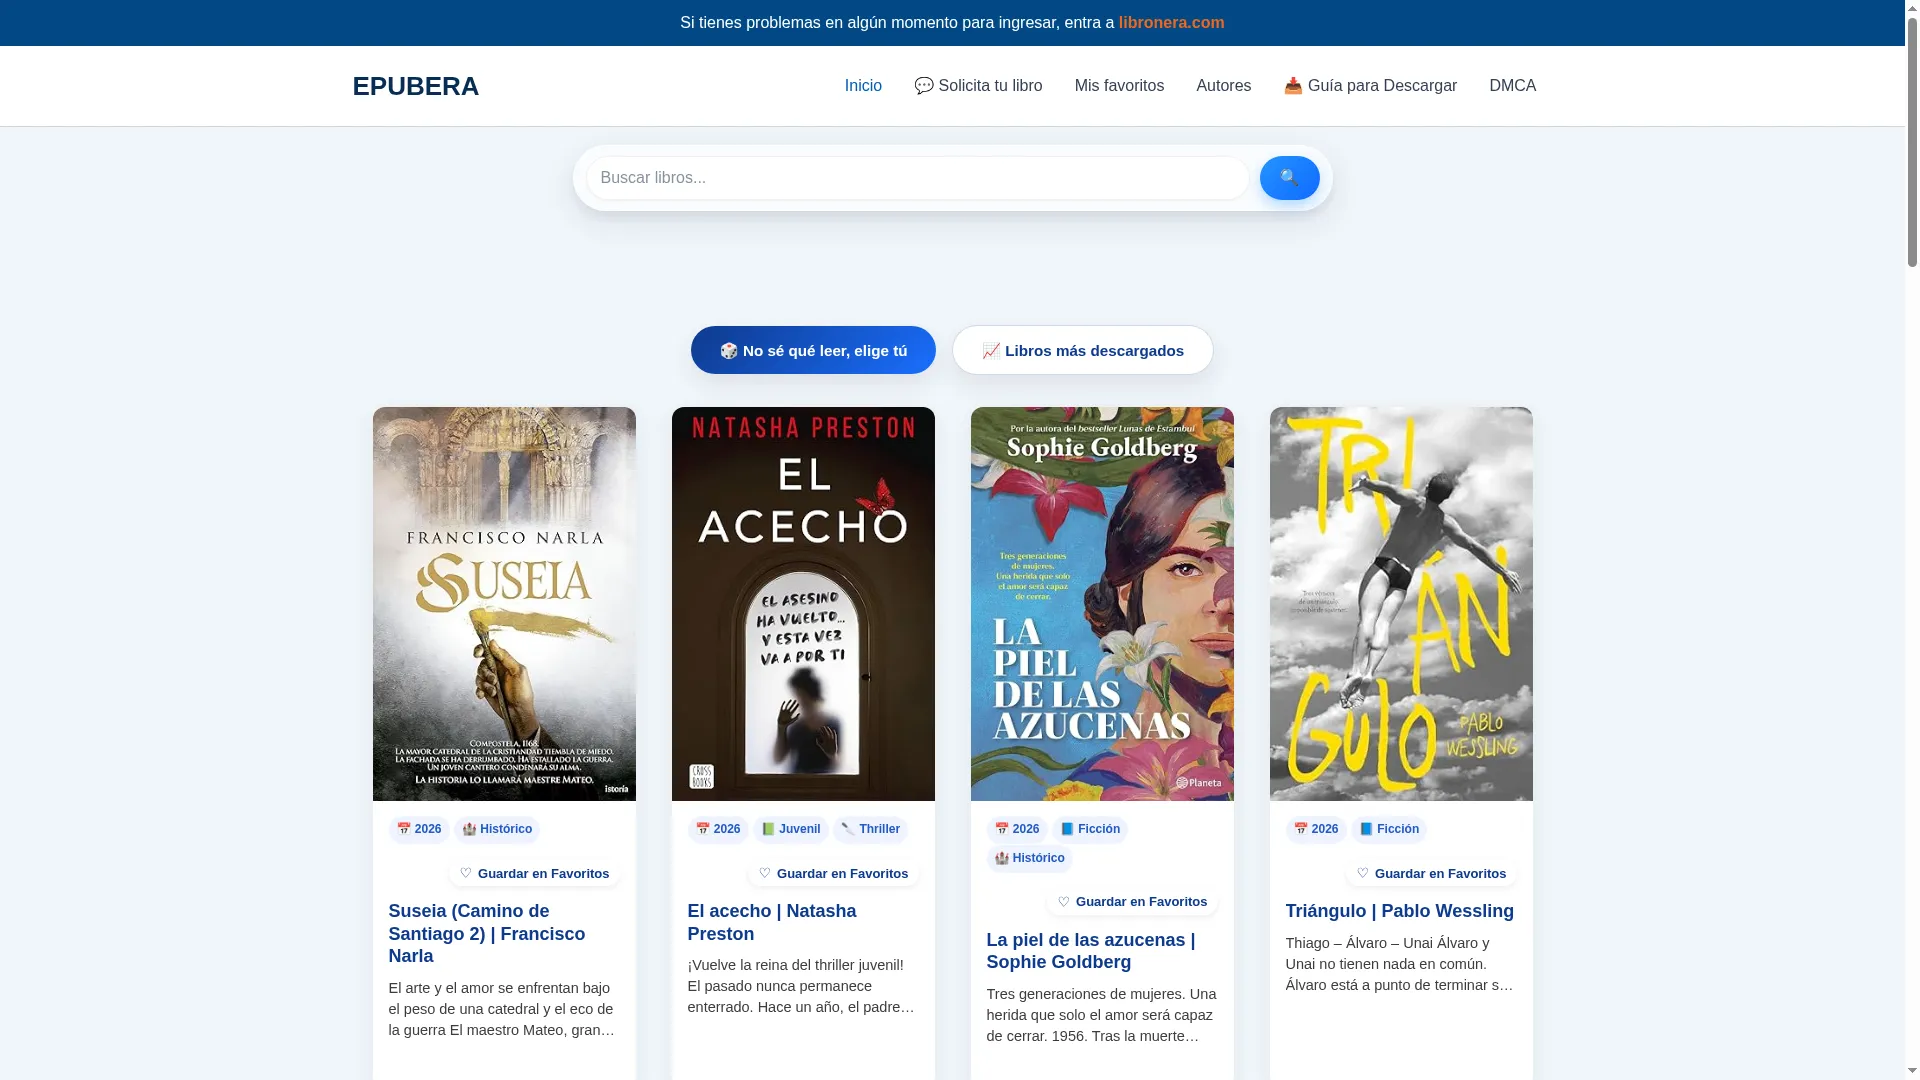Click El acecho description '¡Vuelve la reina'

pyautogui.click(x=801, y=986)
